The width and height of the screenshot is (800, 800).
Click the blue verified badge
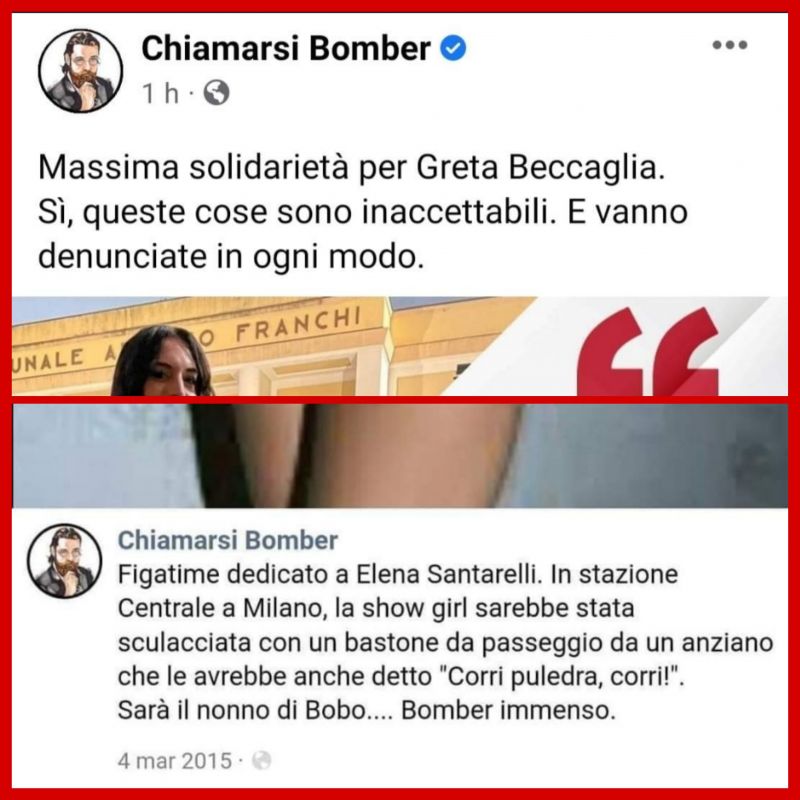(x=453, y=48)
